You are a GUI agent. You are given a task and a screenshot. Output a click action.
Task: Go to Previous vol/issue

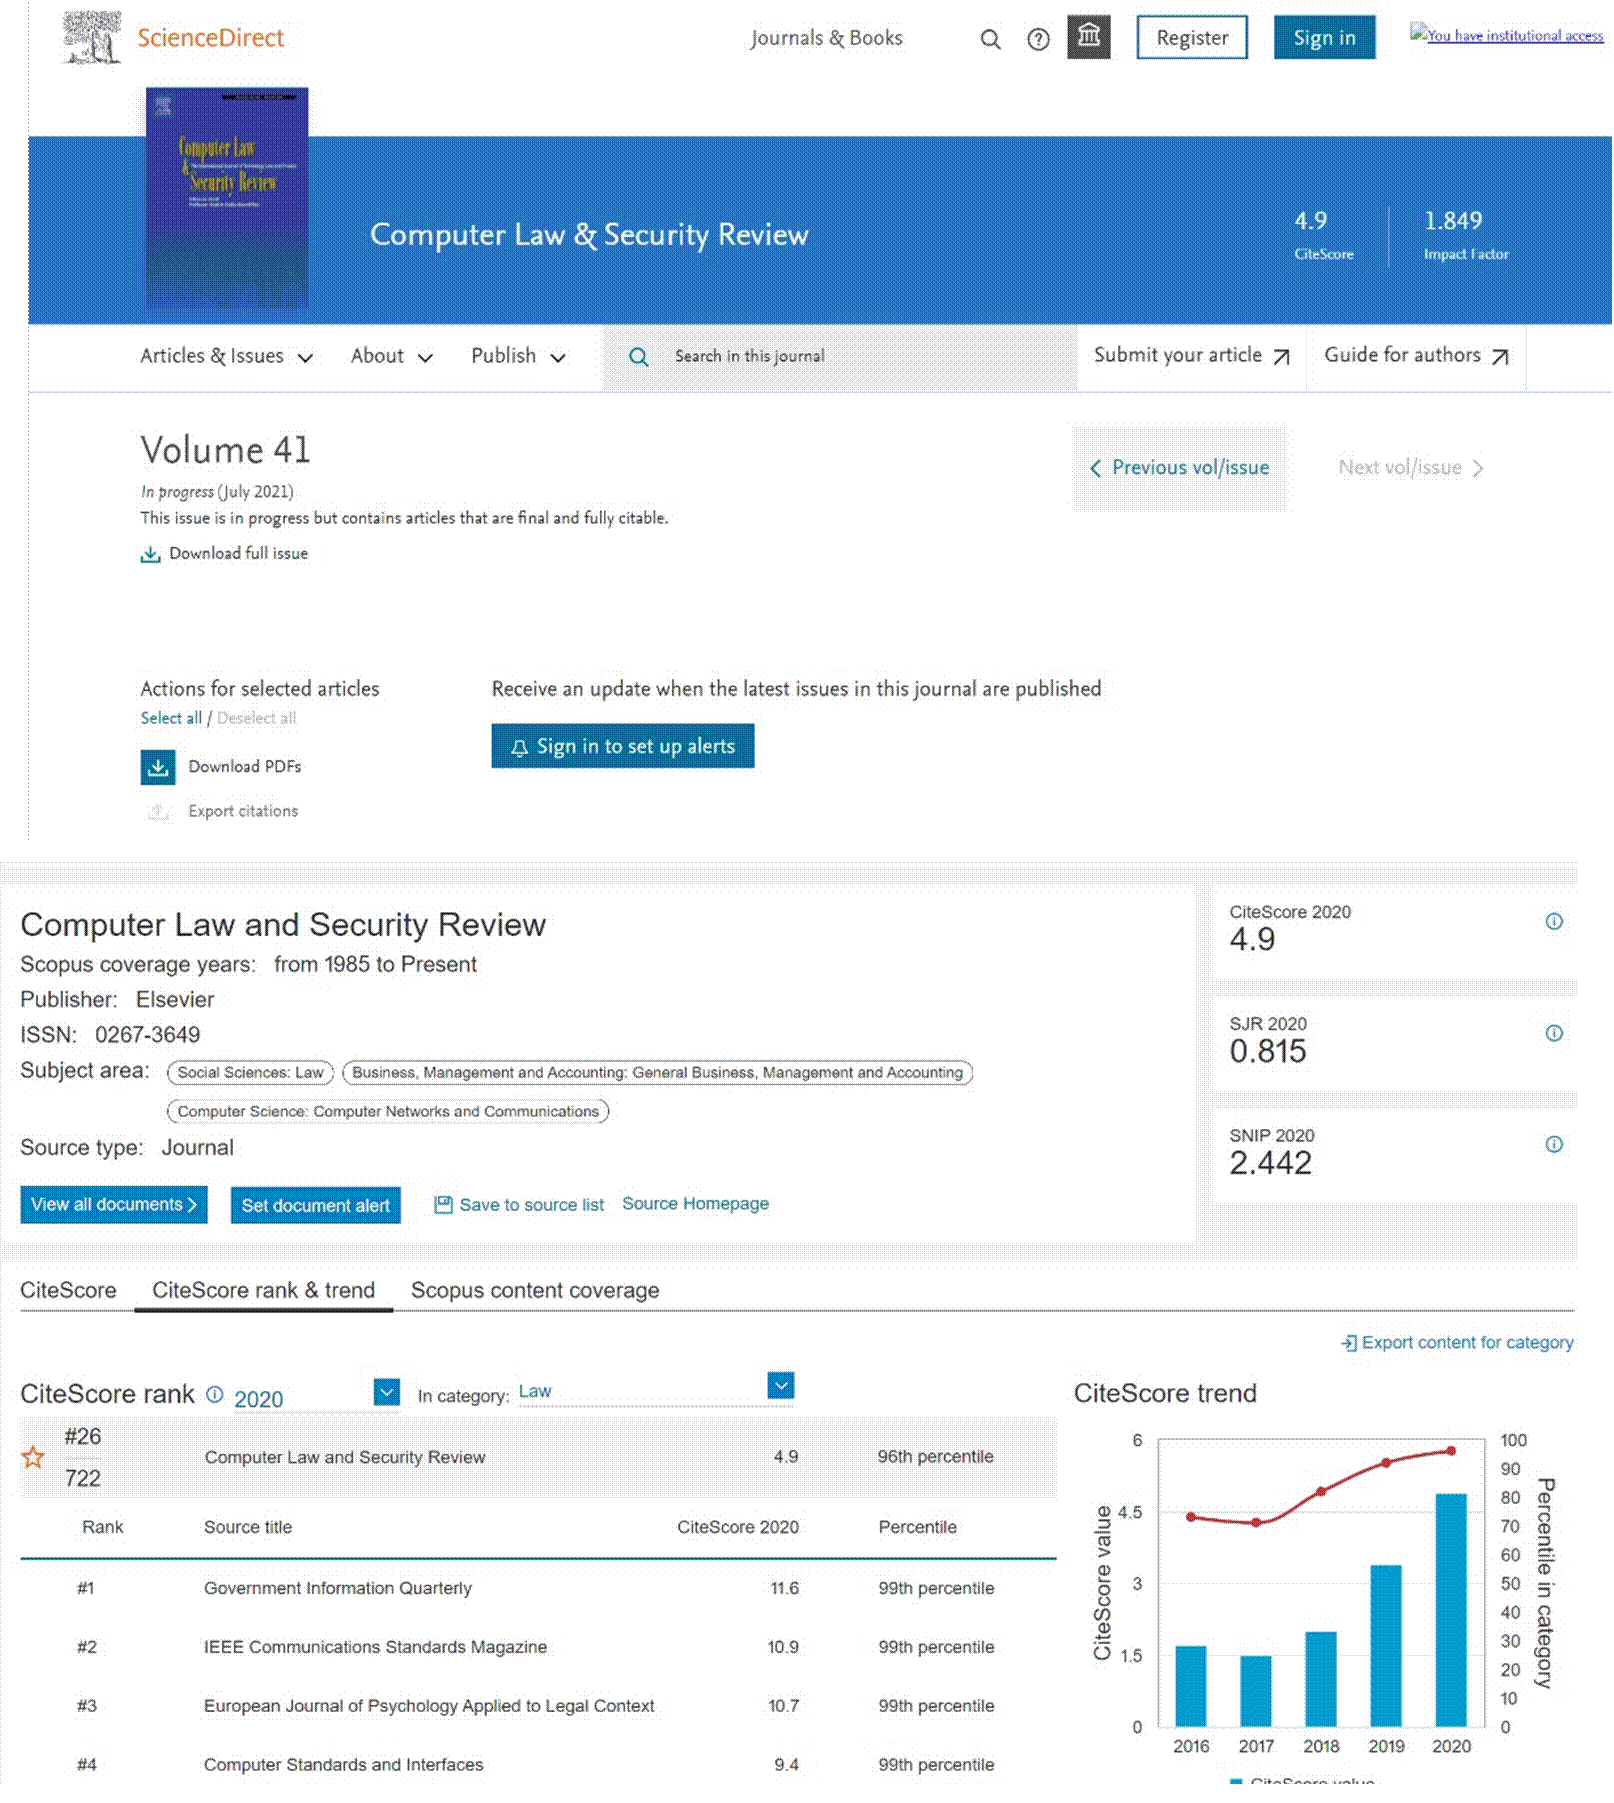point(1179,468)
